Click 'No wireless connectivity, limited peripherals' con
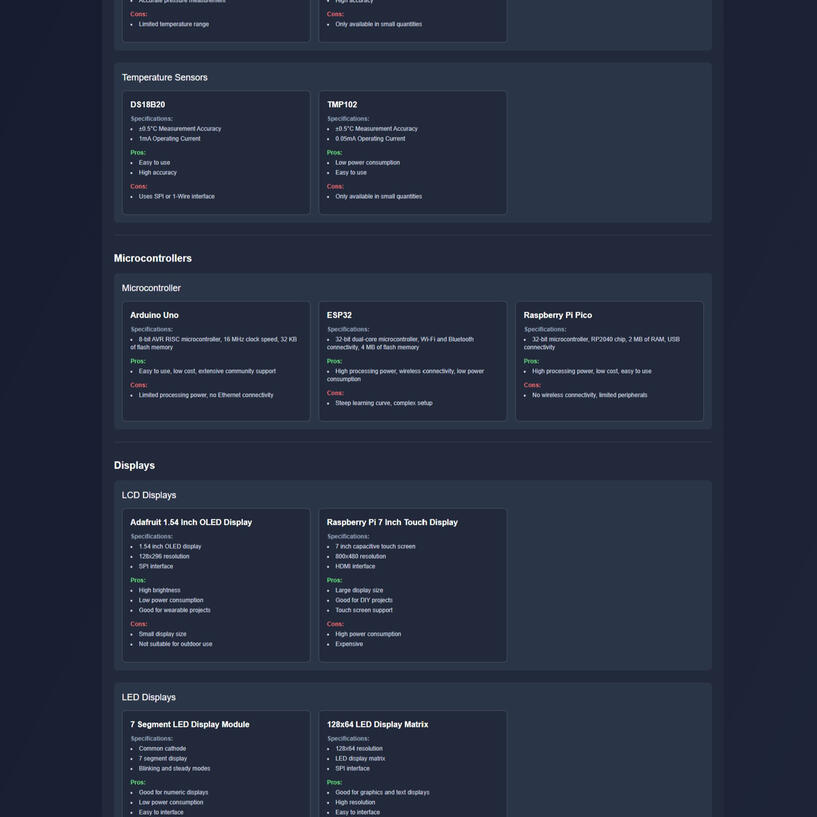The image size is (817, 817). 589,395
